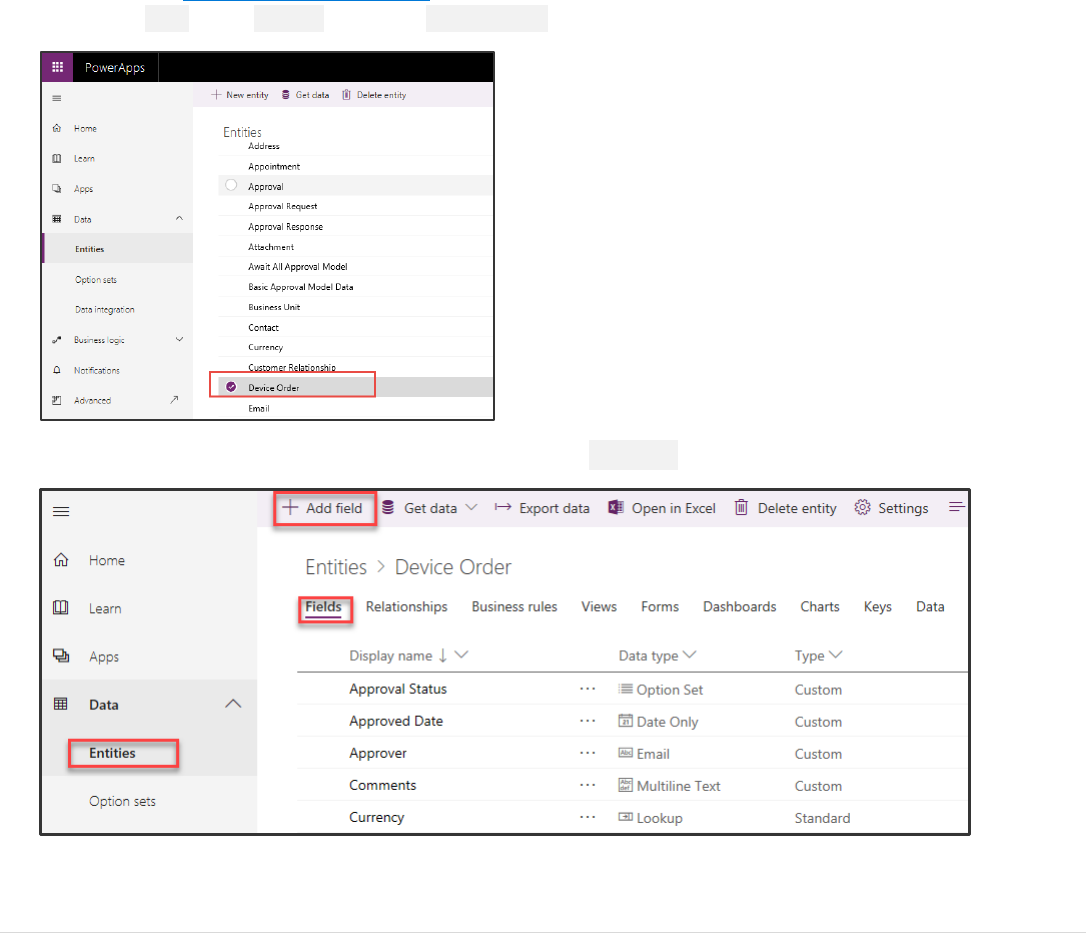Switch to the Charts tab
Screen dimensions: 1086x933
click(x=820, y=607)
